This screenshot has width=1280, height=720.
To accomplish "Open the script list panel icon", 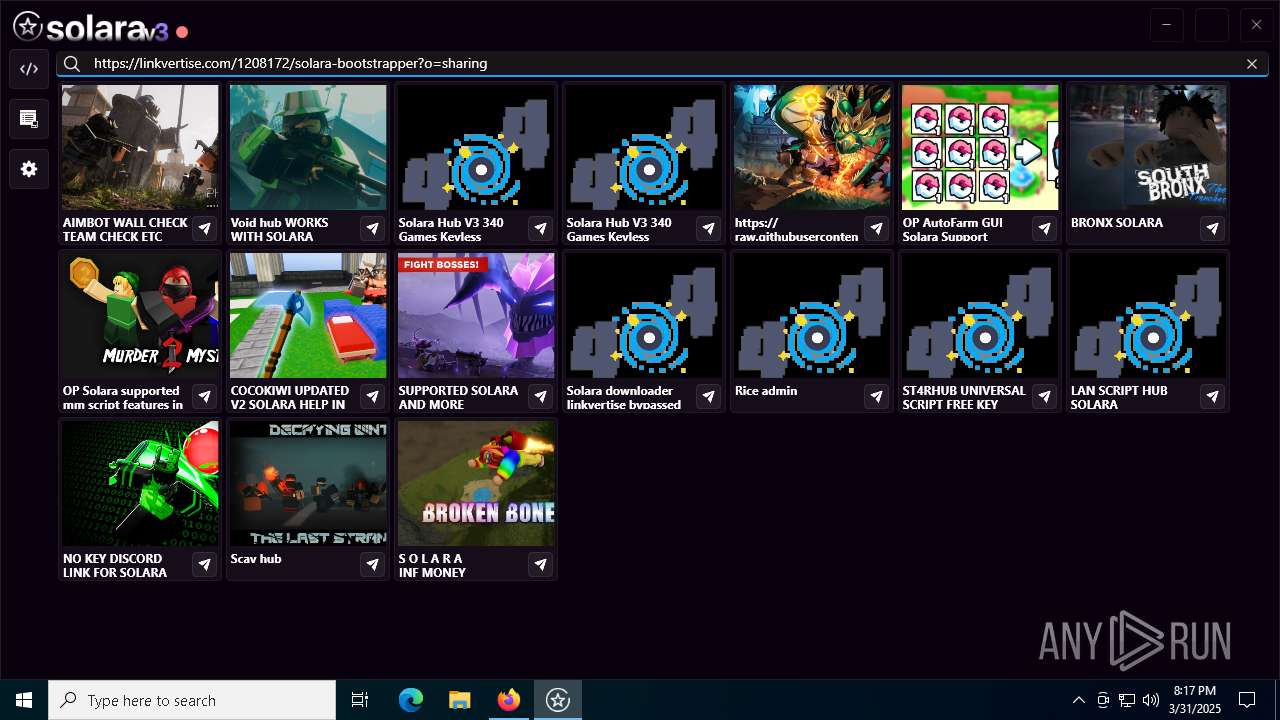I will coord(29,119).
